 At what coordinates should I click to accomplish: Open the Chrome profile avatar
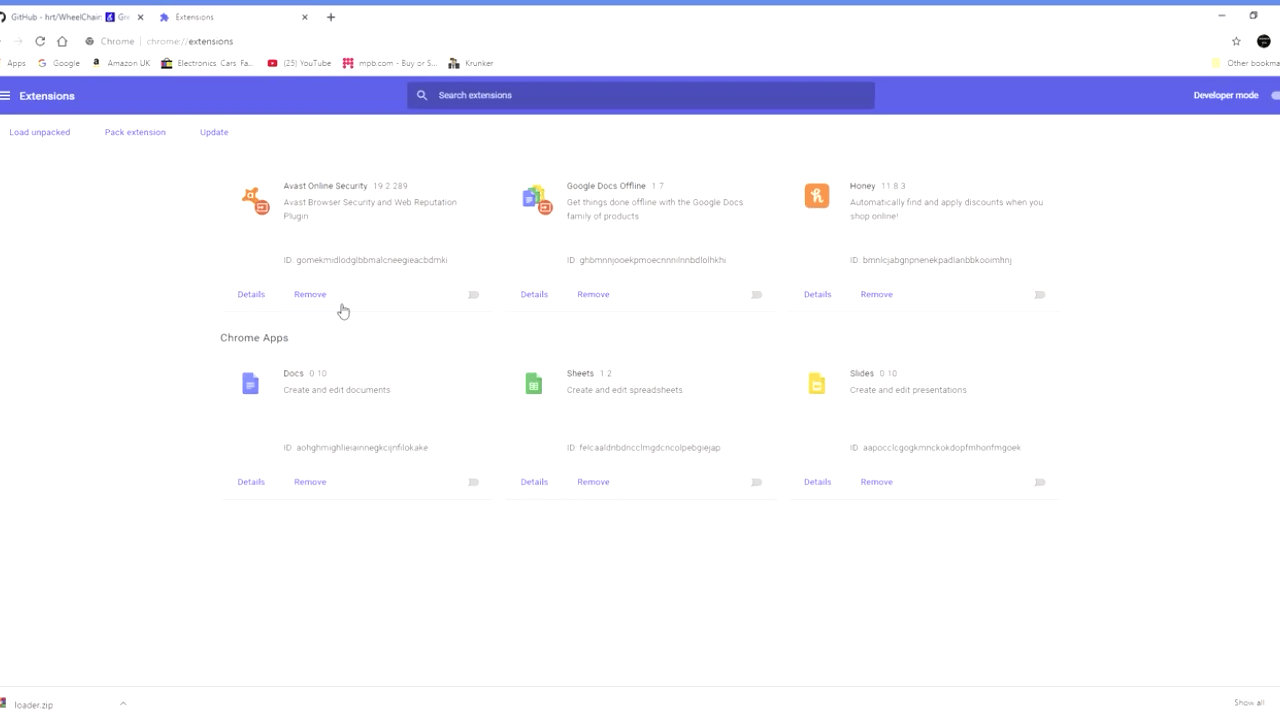point(1264,41)
